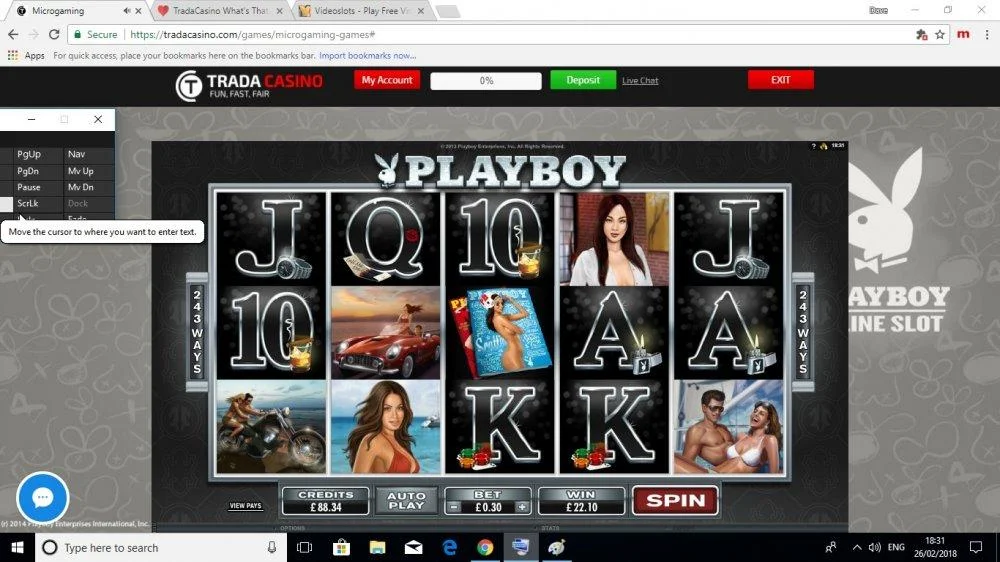Open the AUTO PLAY option
This screenshot has height=562, width=1000.
tap(406, 501)
